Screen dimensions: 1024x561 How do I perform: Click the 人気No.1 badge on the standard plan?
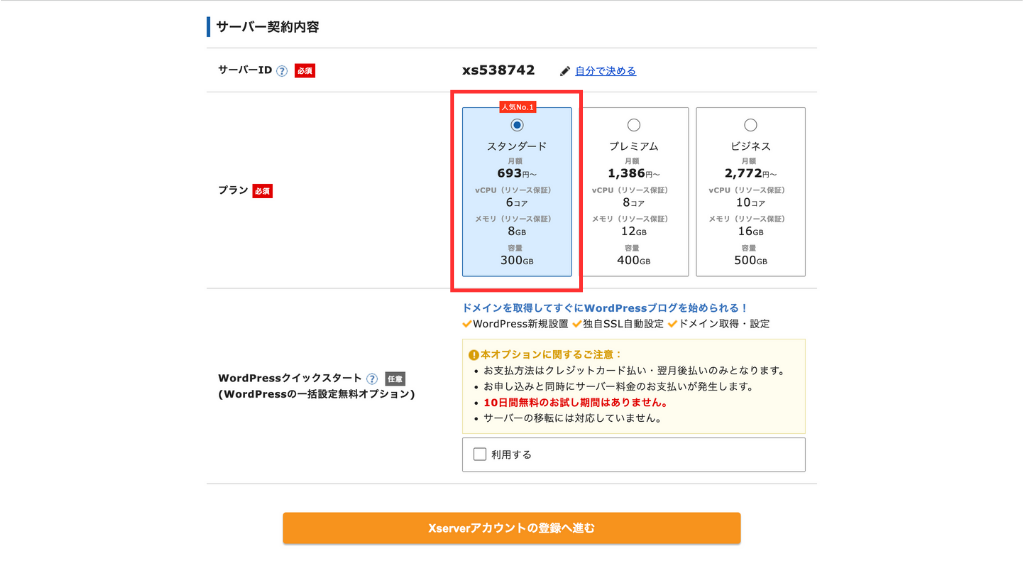pos(517,106)
